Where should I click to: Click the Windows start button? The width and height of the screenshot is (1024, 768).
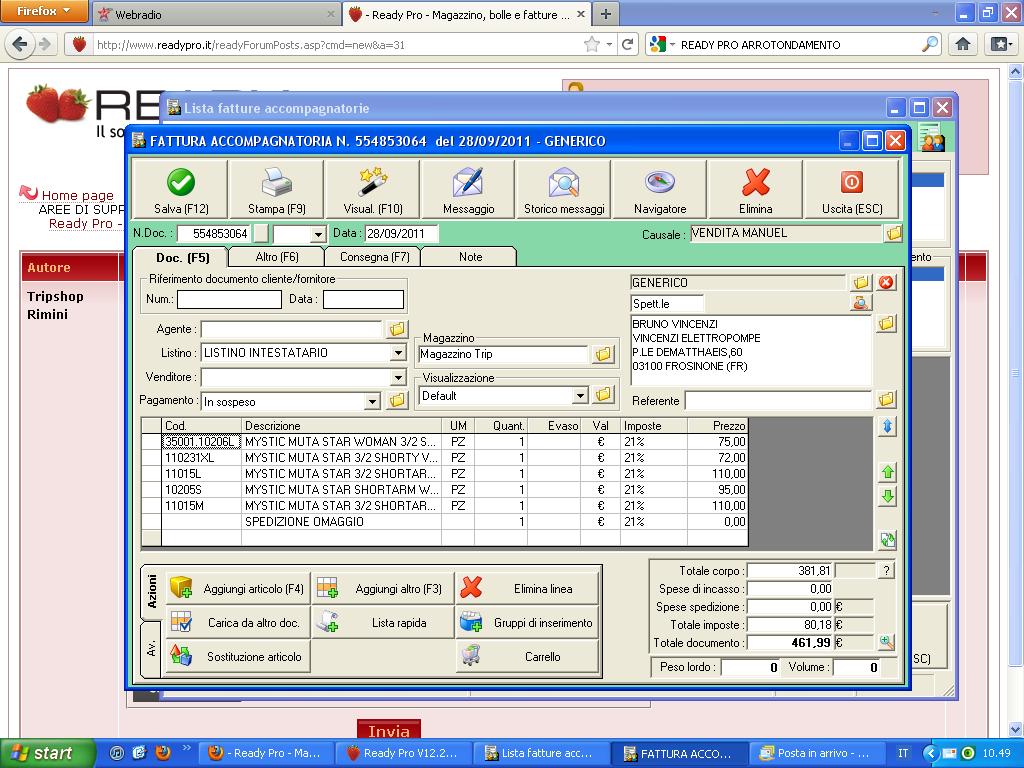(x=41, y=753)
